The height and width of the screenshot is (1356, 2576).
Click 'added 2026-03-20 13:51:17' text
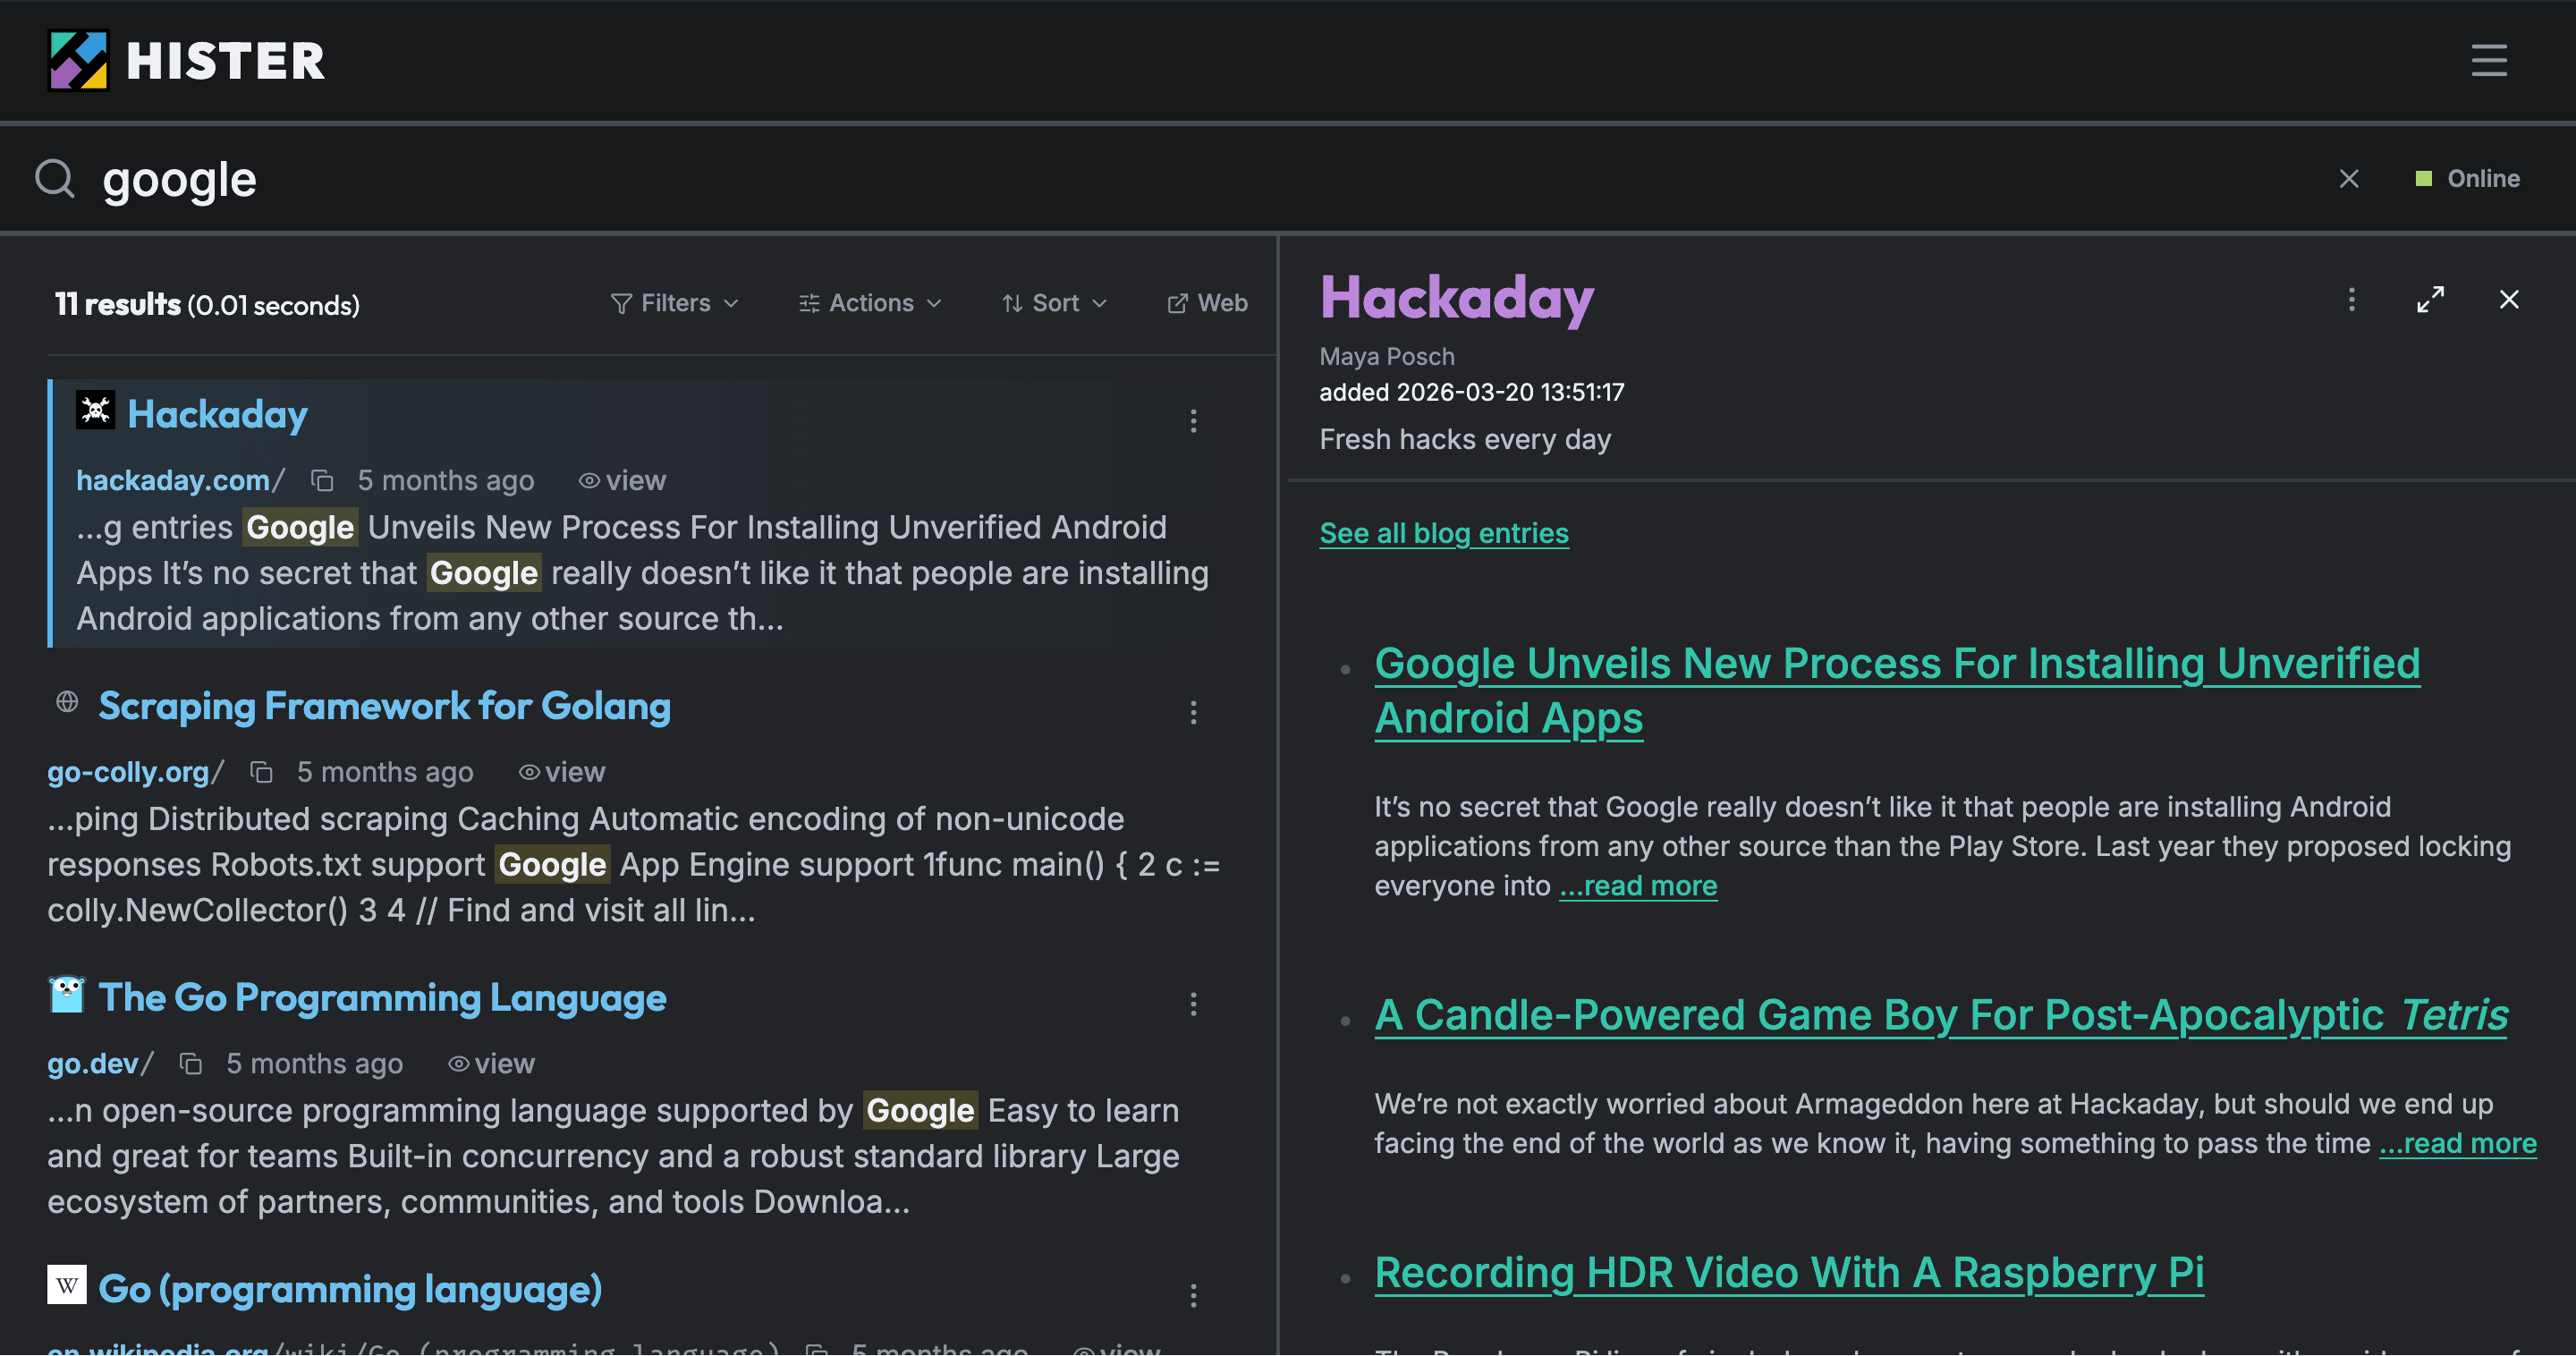tap(1472, 392)
